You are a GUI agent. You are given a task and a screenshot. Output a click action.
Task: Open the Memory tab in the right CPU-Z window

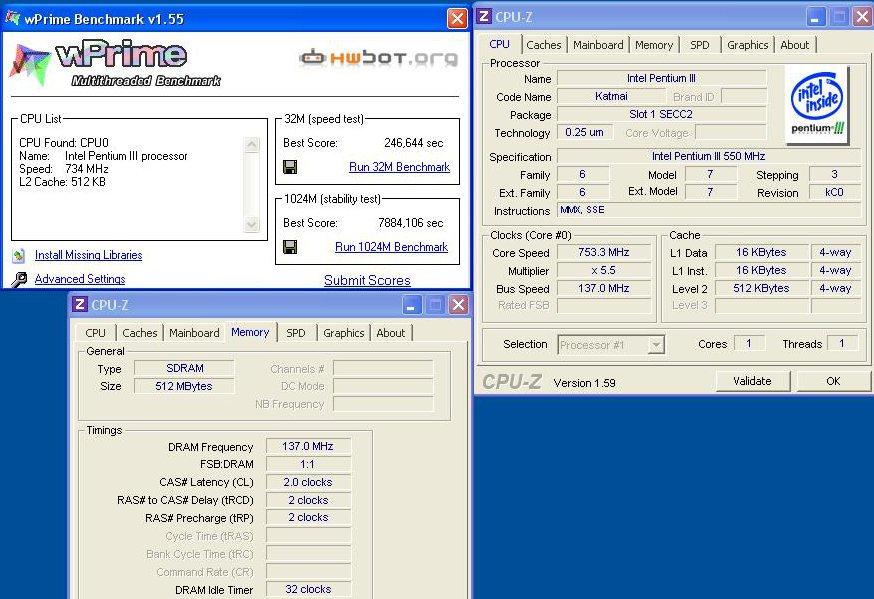point(654,45)
